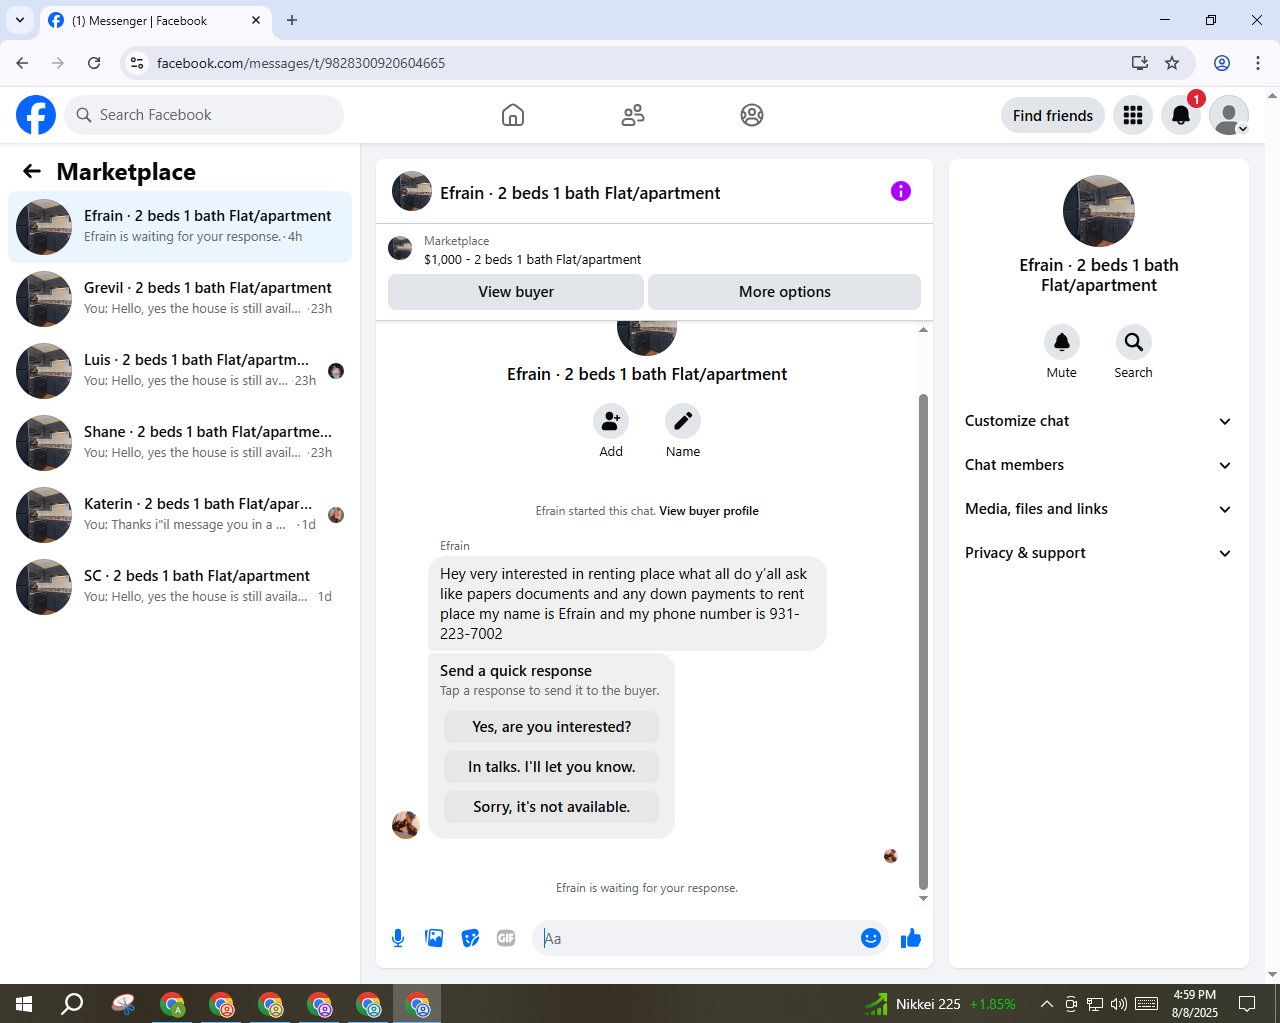
Task: Click the chat vertical scrollbar
Action: coord(923,640)
